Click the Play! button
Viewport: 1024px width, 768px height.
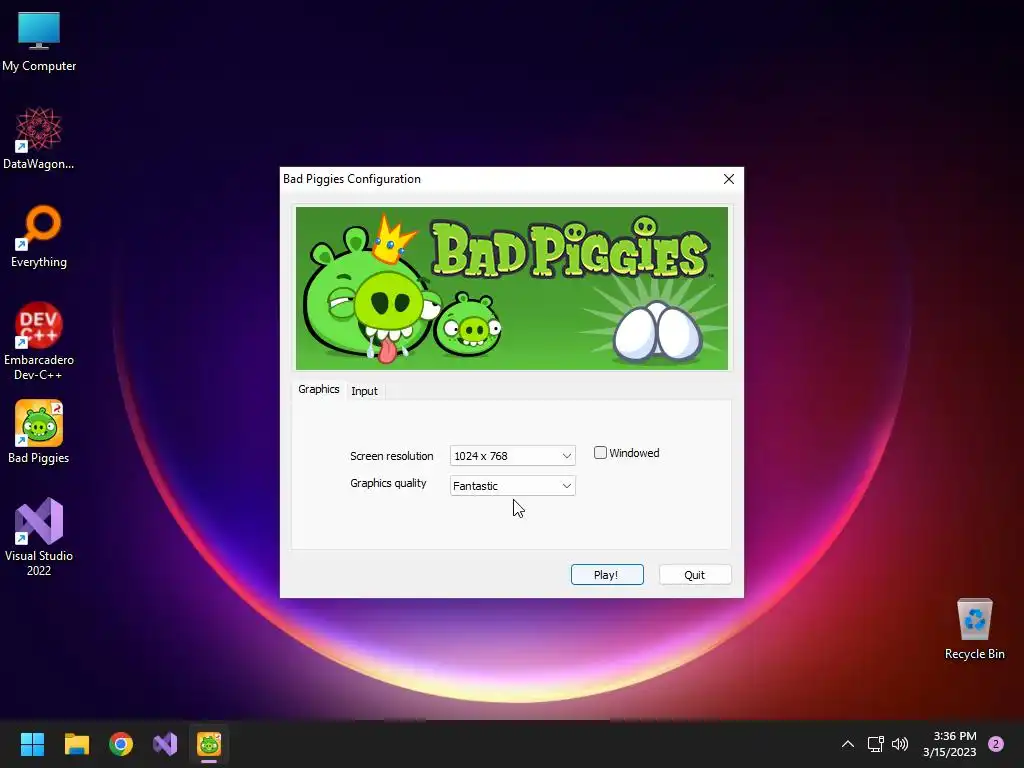607,575
